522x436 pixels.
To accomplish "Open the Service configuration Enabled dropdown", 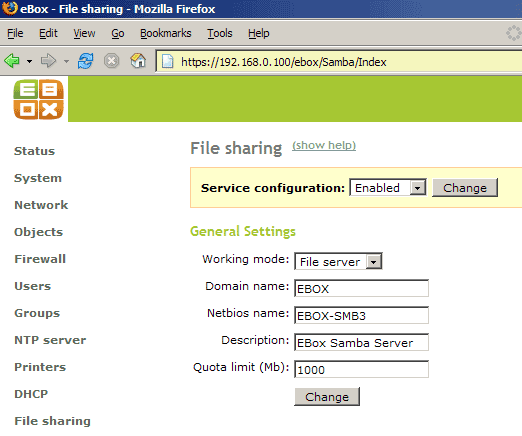I will point(388,188).
